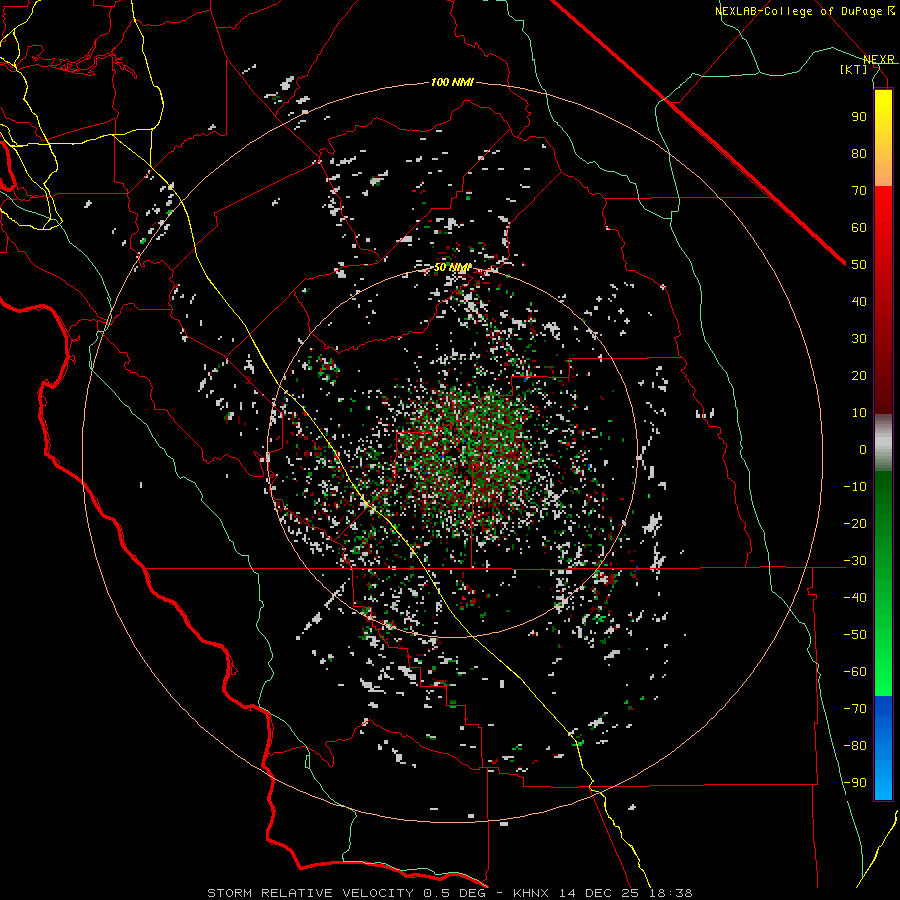The height and width of the screenshot is (900, 900).
Task: Click the gray zero-velocity segment of color bar
Action: pos(883,443)
